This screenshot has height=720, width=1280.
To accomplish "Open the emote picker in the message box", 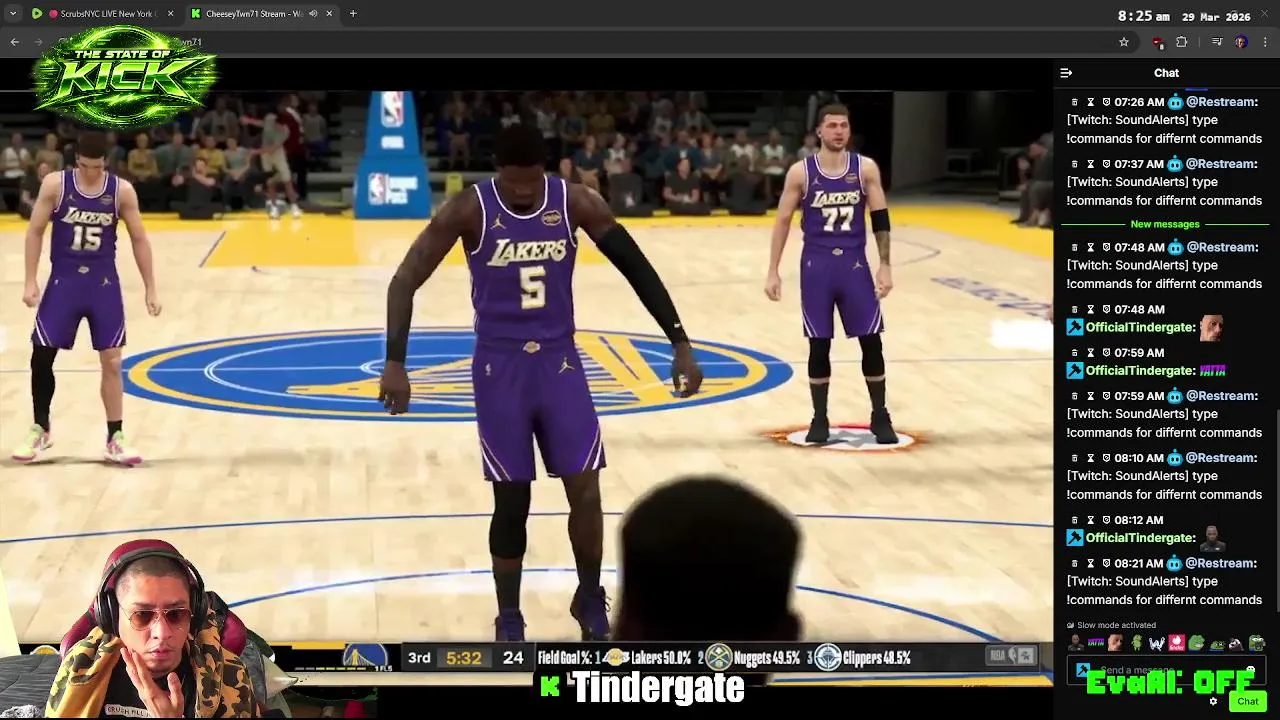I will [1250, 670].
